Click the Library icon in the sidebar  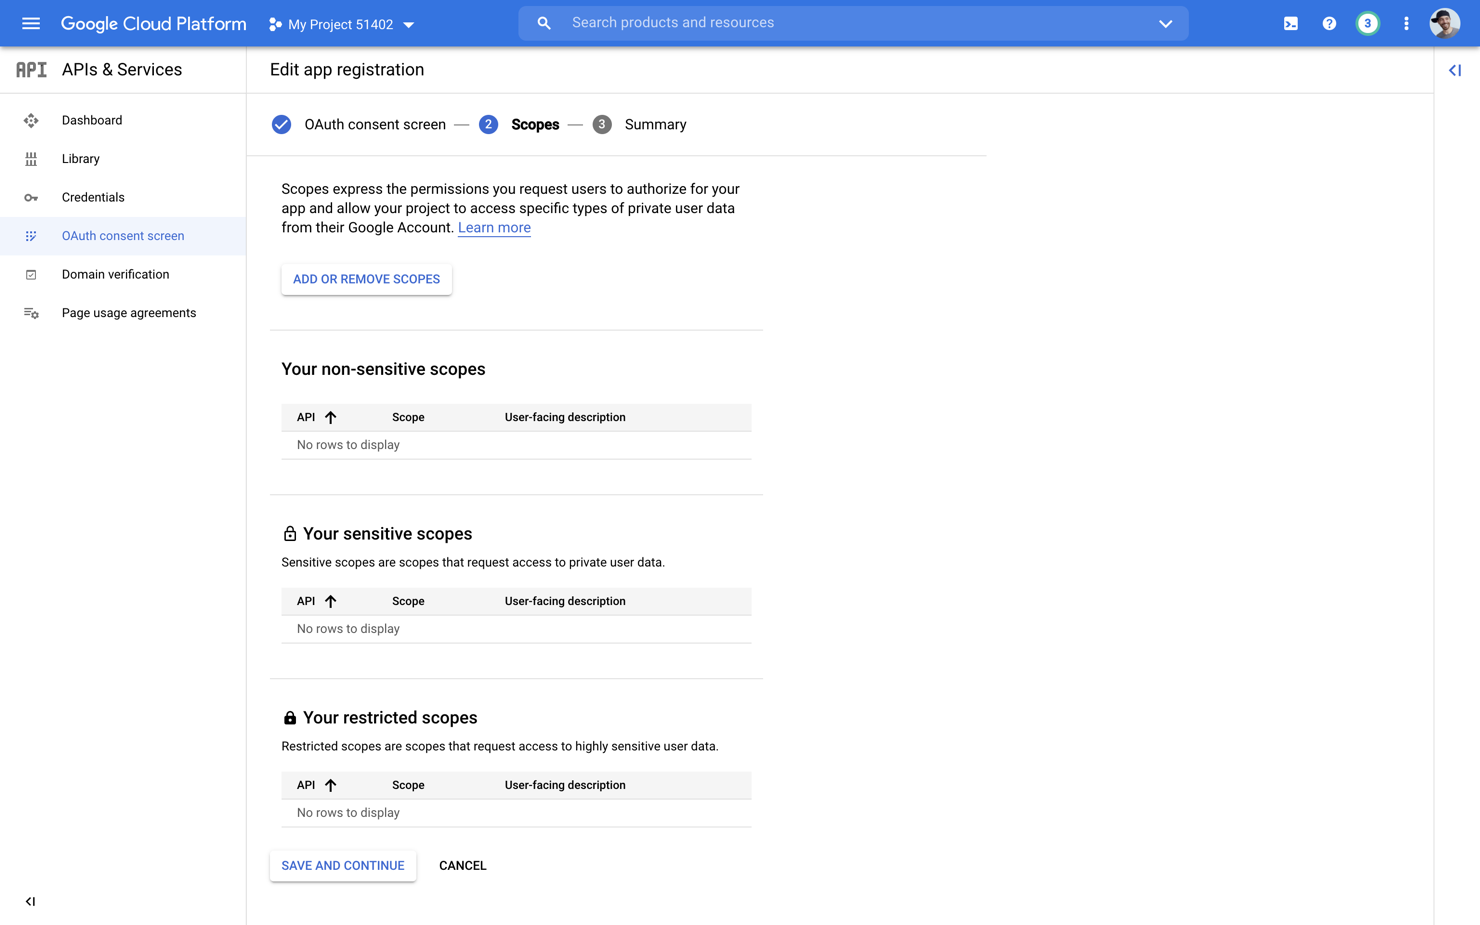coord(31,158)
